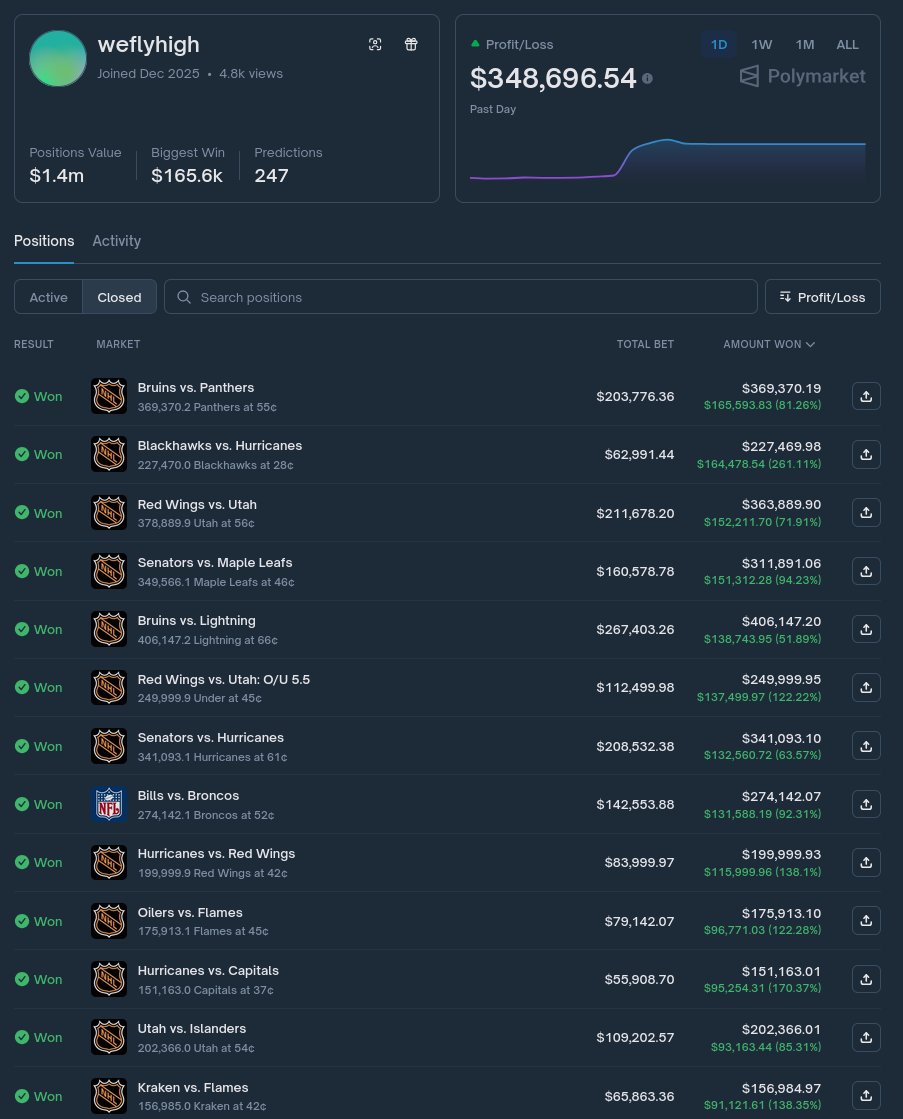Share the Senators vs. Hurricanes result

(x=866, y=746)
